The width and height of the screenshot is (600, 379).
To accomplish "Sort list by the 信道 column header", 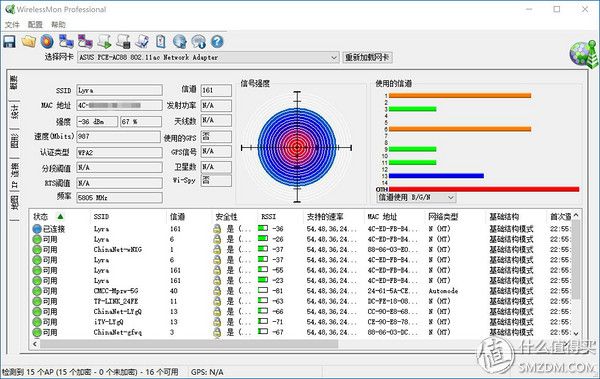I will click(189, 217).
